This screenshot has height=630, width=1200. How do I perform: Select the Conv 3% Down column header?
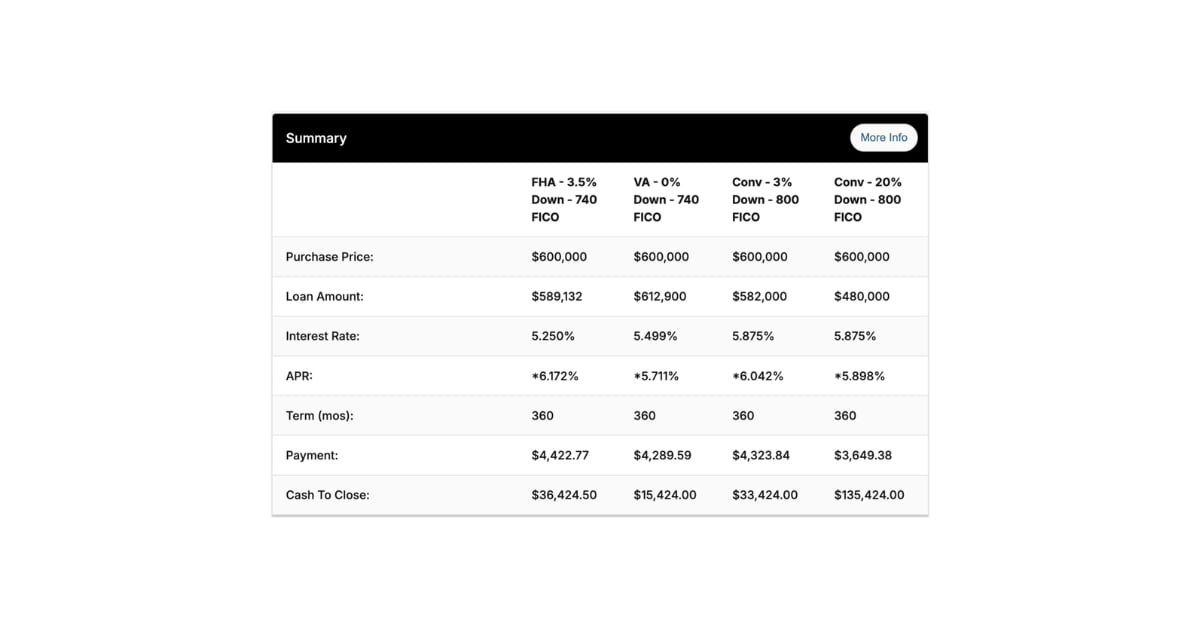tap(765, 199)
